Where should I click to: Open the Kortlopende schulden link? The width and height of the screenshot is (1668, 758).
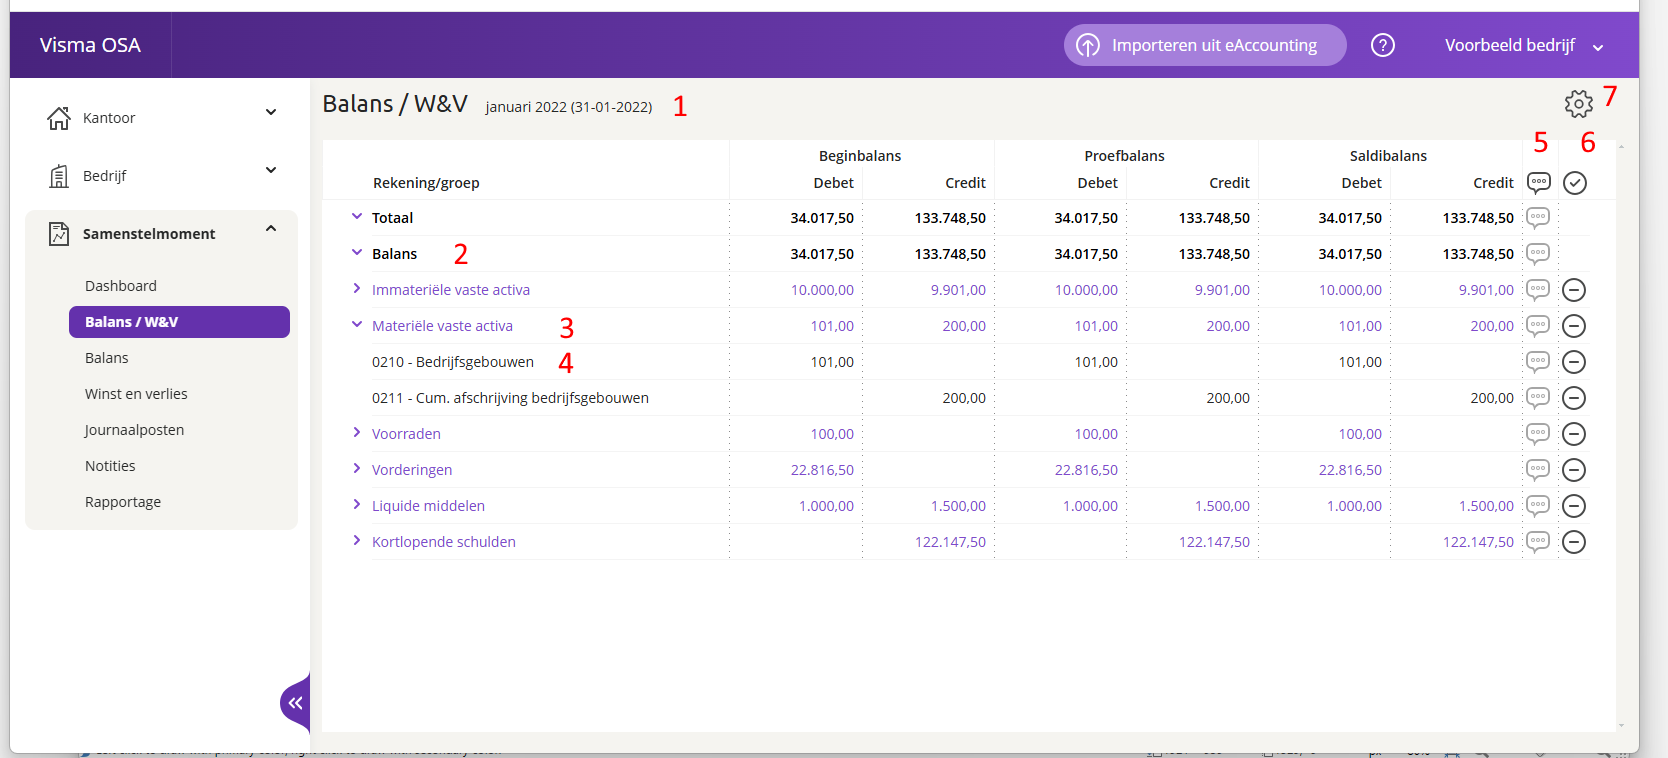click(x=444, y=542)
